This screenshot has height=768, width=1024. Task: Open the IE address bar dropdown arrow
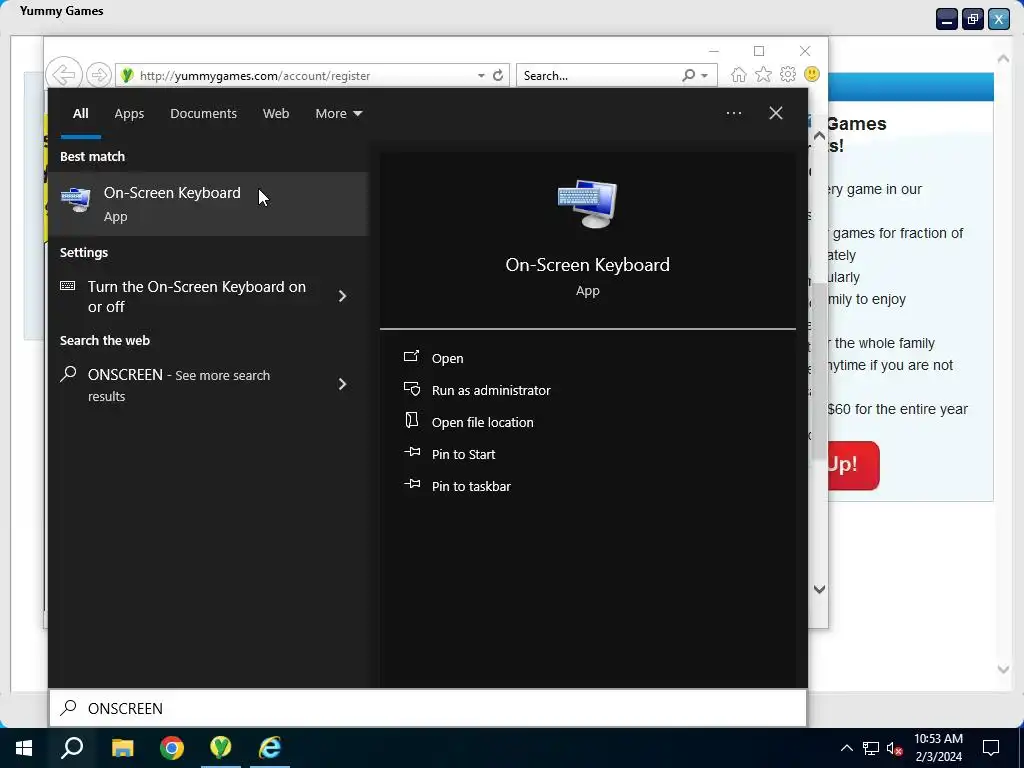(481, 76)
